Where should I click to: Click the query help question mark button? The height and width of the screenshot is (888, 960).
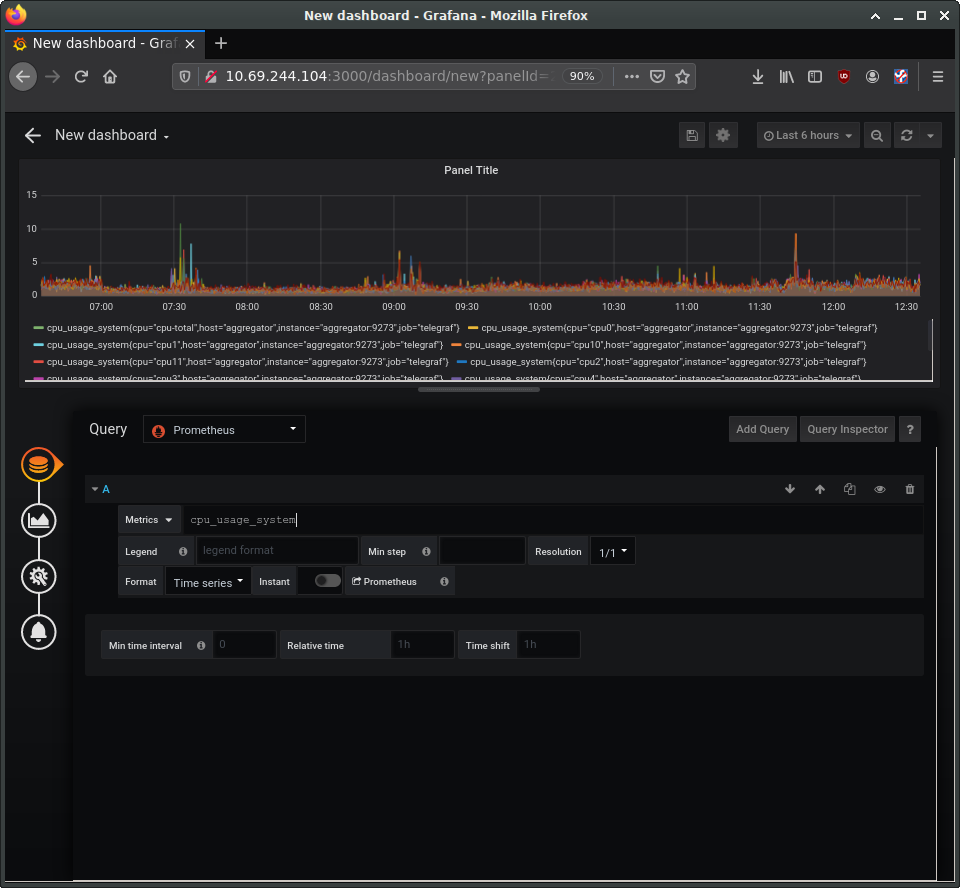(910, 429)
